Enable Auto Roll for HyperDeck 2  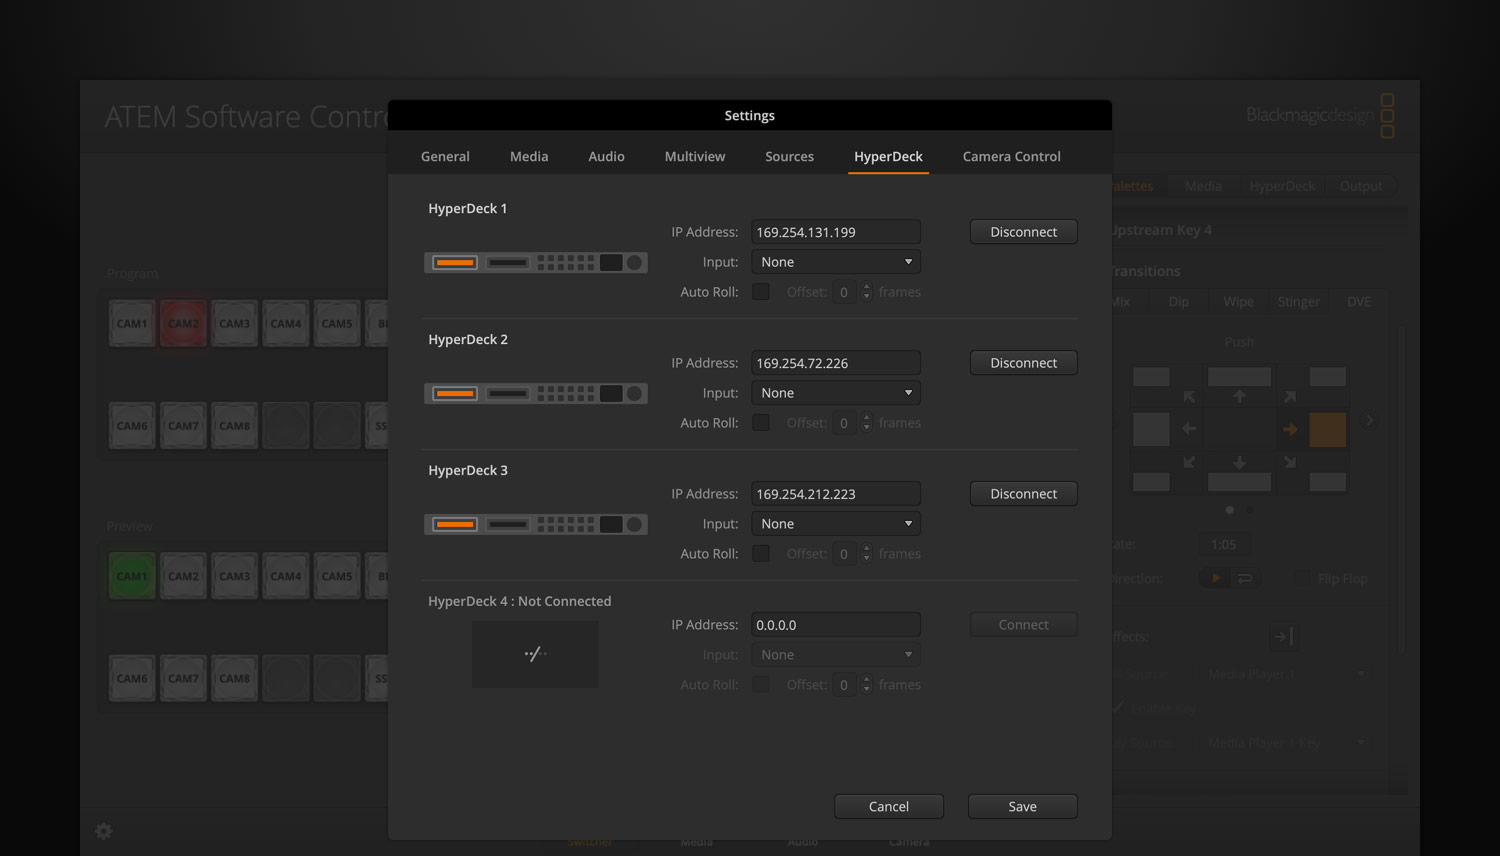click(x=761, y=422)
